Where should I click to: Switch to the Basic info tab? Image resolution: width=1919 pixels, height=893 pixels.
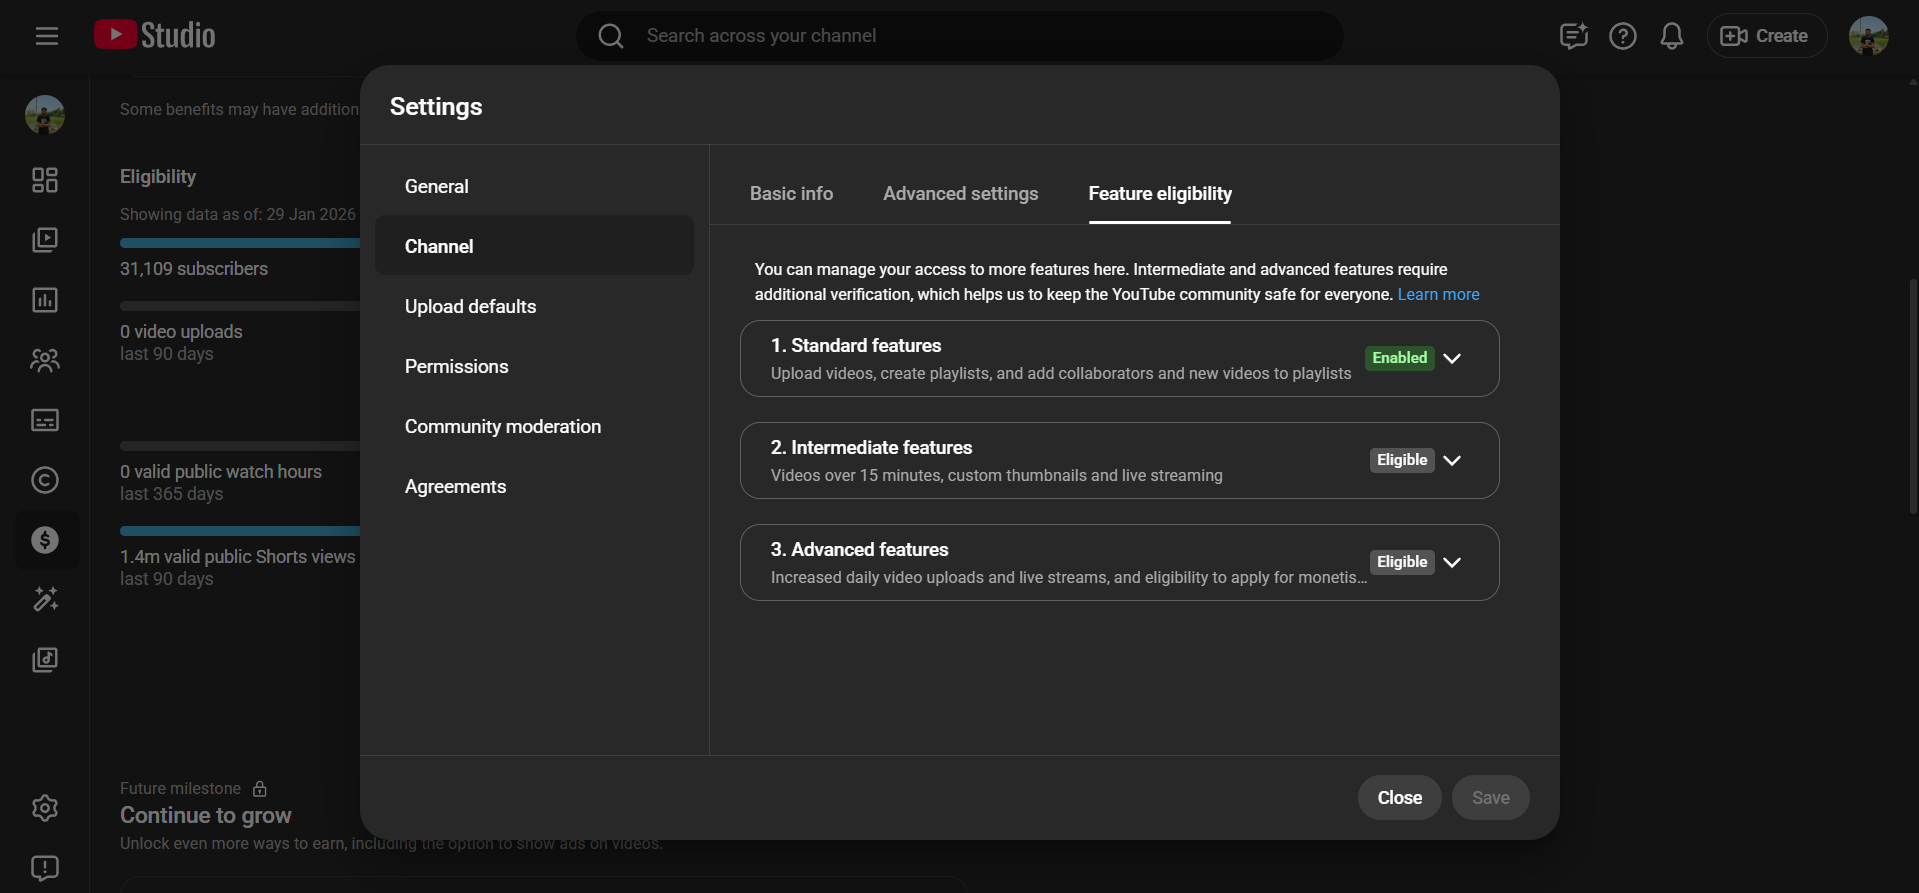[x=791, y=194]
